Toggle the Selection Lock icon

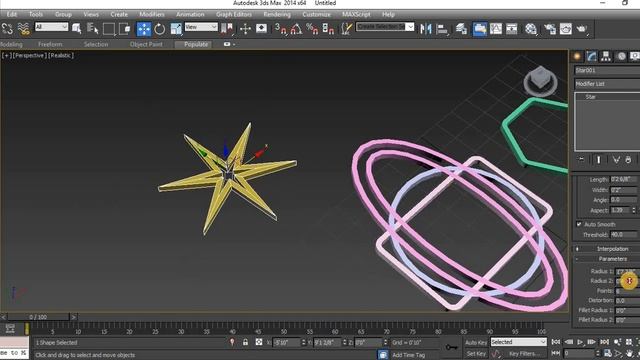point(245,342)
